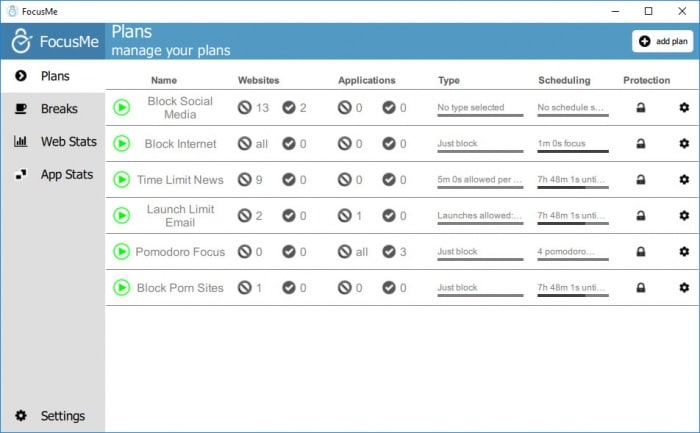Open Launch Limit Email '7h 48m 1s' schedule
Image resolution: width=700 pixels, height=433 pixels.
pyautogui.click(x=573, y=216)
